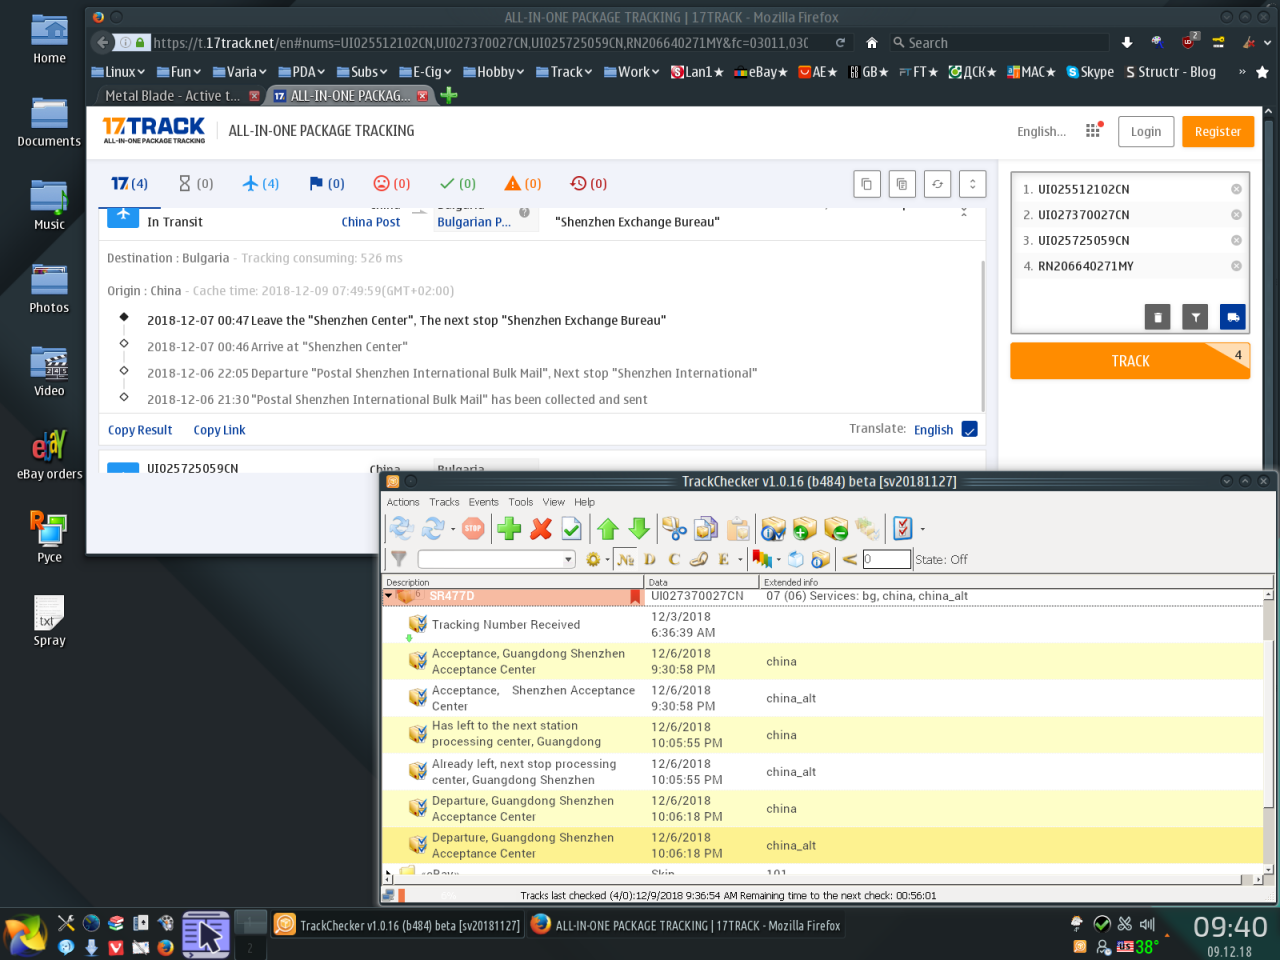Move track up with the green up arrow
Screen dimensions: 1280x960
(608, 528)
